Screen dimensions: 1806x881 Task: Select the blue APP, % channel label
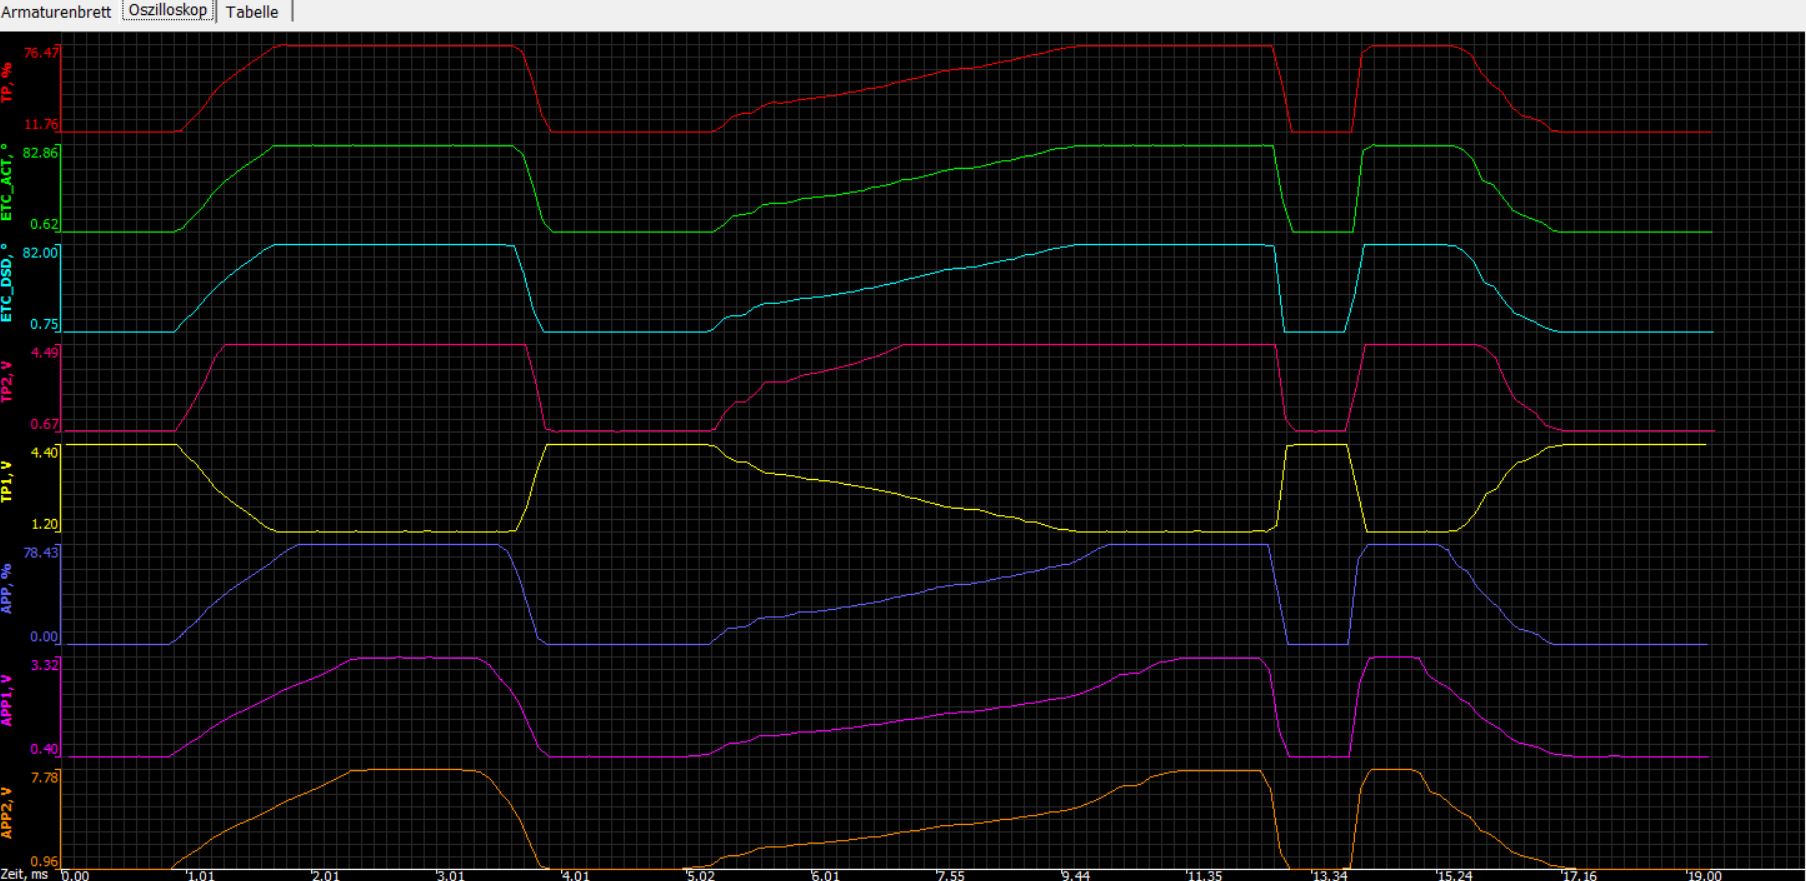[7, 588]
